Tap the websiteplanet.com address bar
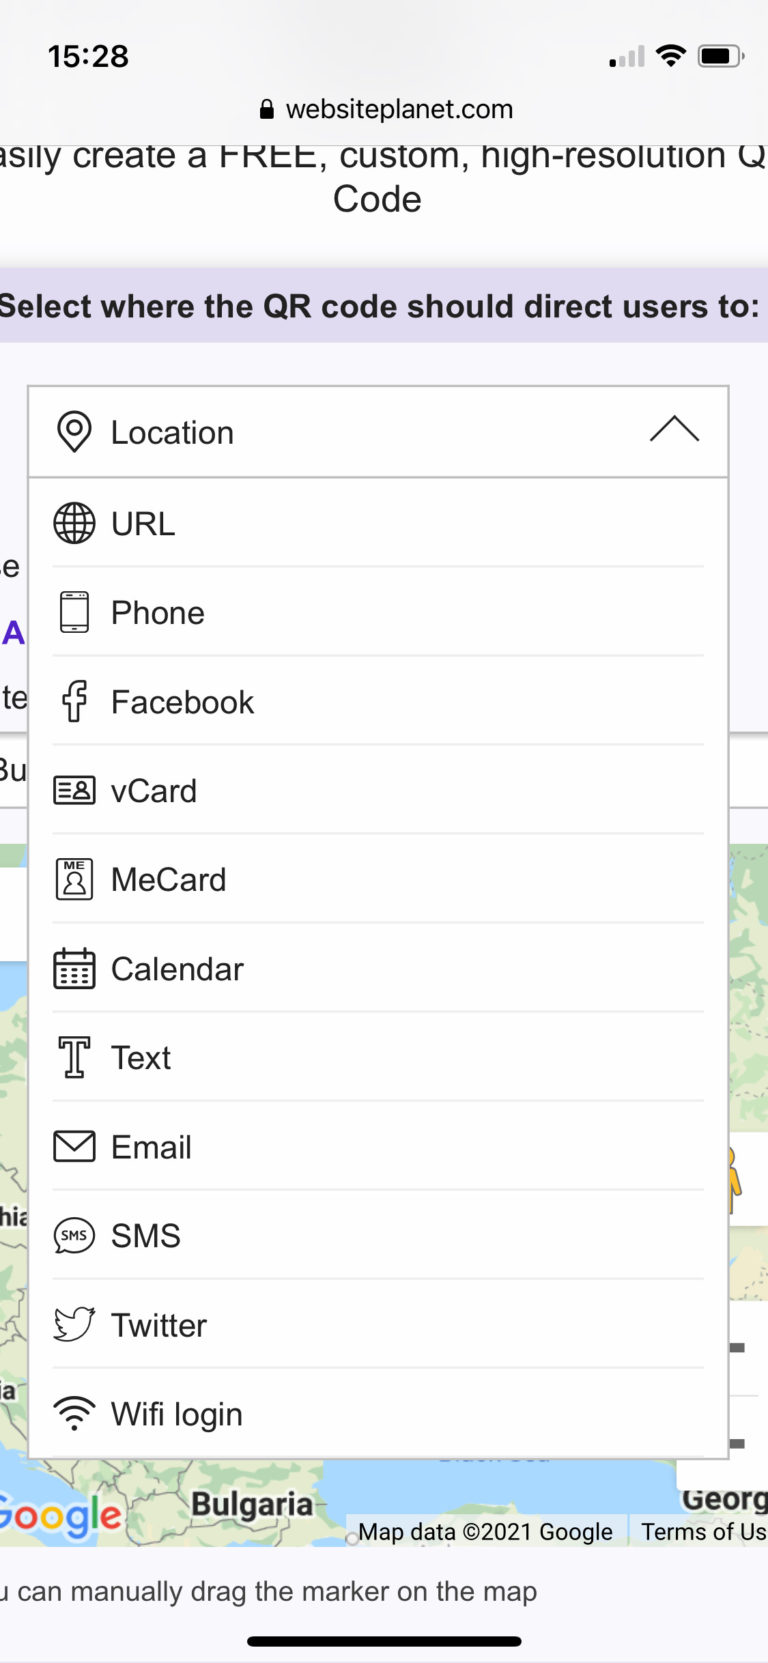Image resolution: width=768 pixels, height=1663 pixels. point(386,109)
